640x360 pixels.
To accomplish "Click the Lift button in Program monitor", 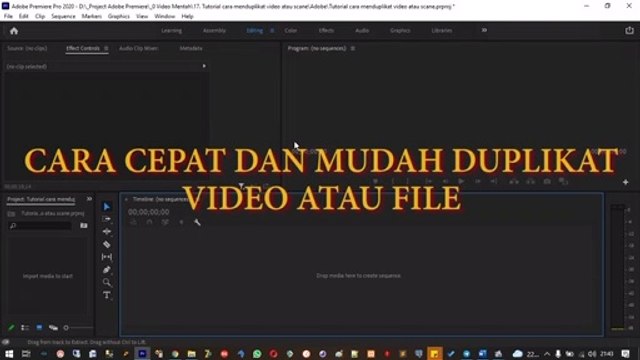I will tap(514, 181).
